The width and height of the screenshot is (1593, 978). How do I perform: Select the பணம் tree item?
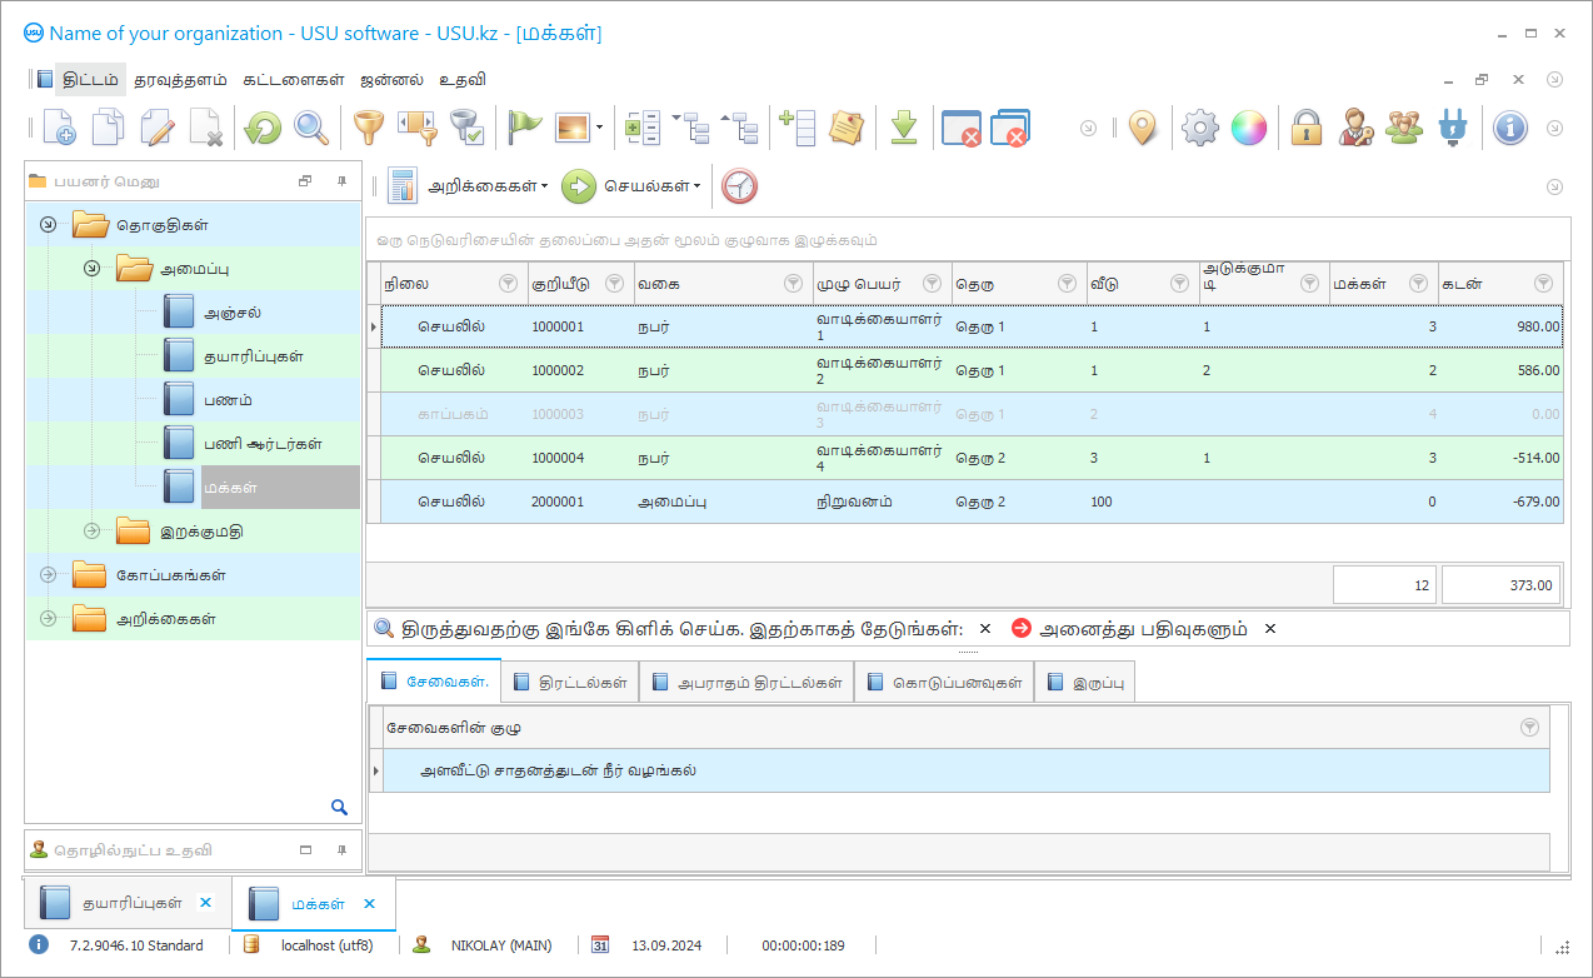coord(228,400)
